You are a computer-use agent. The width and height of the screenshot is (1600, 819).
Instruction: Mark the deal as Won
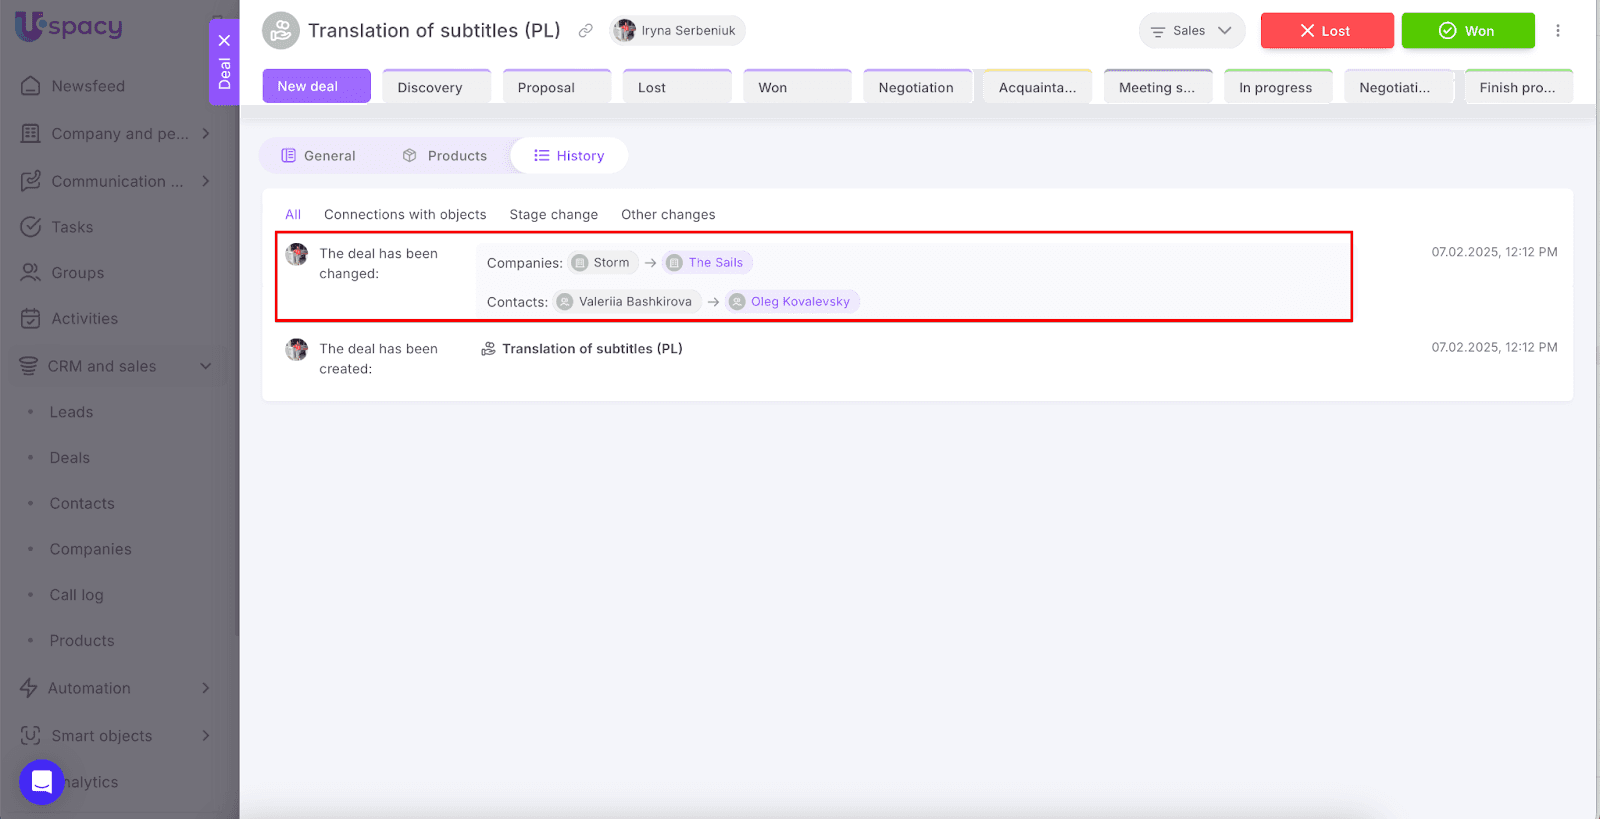pos(1467,31)
